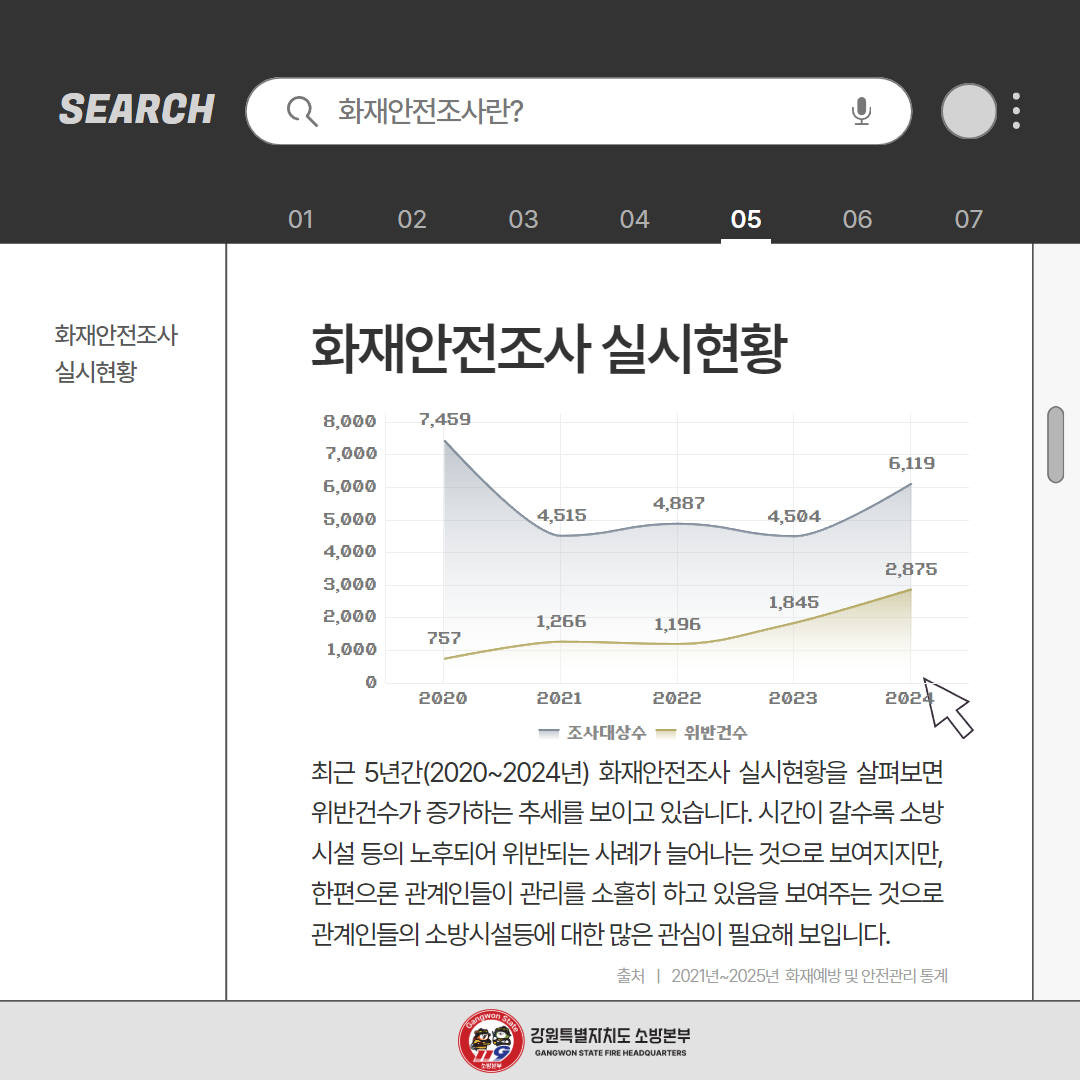Go to page tab 03

pyautogui.click(x=523, y=219)
